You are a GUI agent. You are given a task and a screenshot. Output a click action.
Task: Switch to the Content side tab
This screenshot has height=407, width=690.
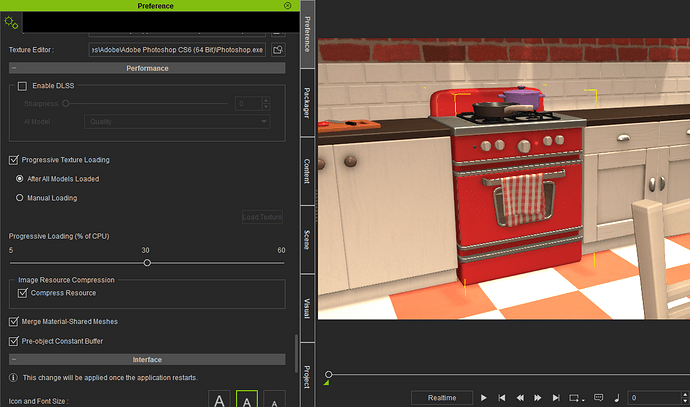[307, 171]
